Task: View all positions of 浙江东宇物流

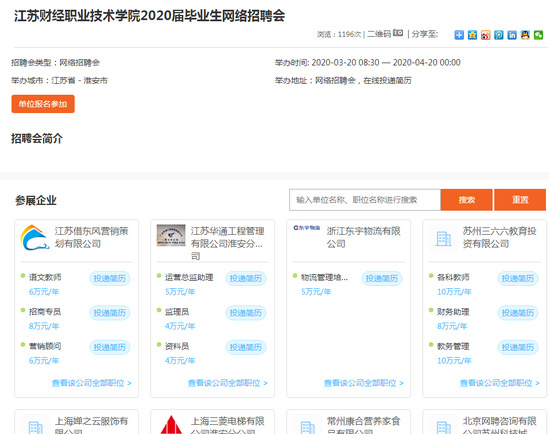Action: click(x=364, y=383)
